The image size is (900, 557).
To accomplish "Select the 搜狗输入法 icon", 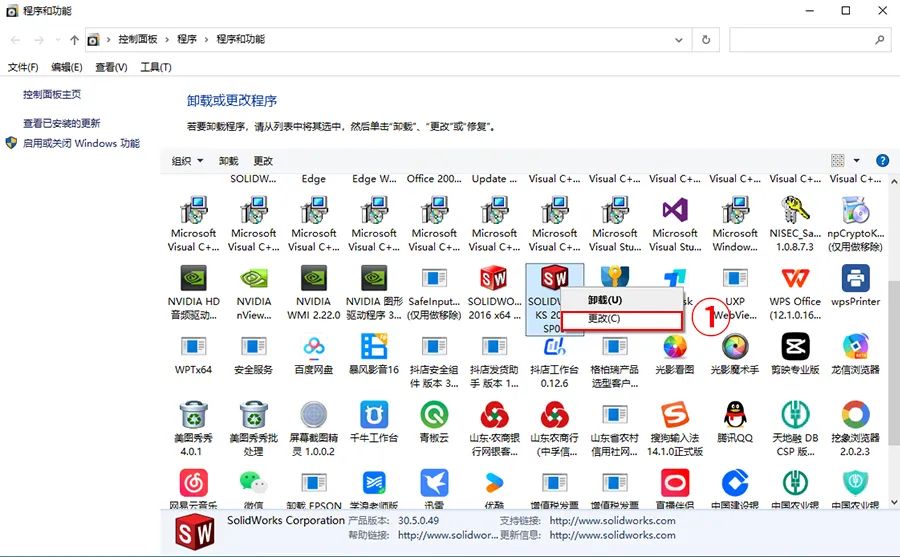I will (x=675, y=415).
